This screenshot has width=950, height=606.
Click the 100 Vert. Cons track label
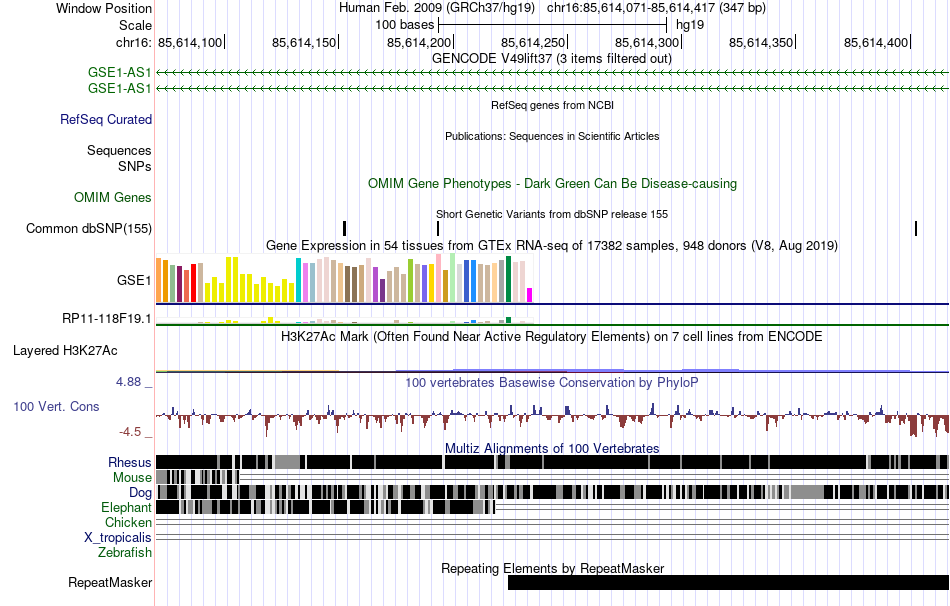(x=56, y=407)
